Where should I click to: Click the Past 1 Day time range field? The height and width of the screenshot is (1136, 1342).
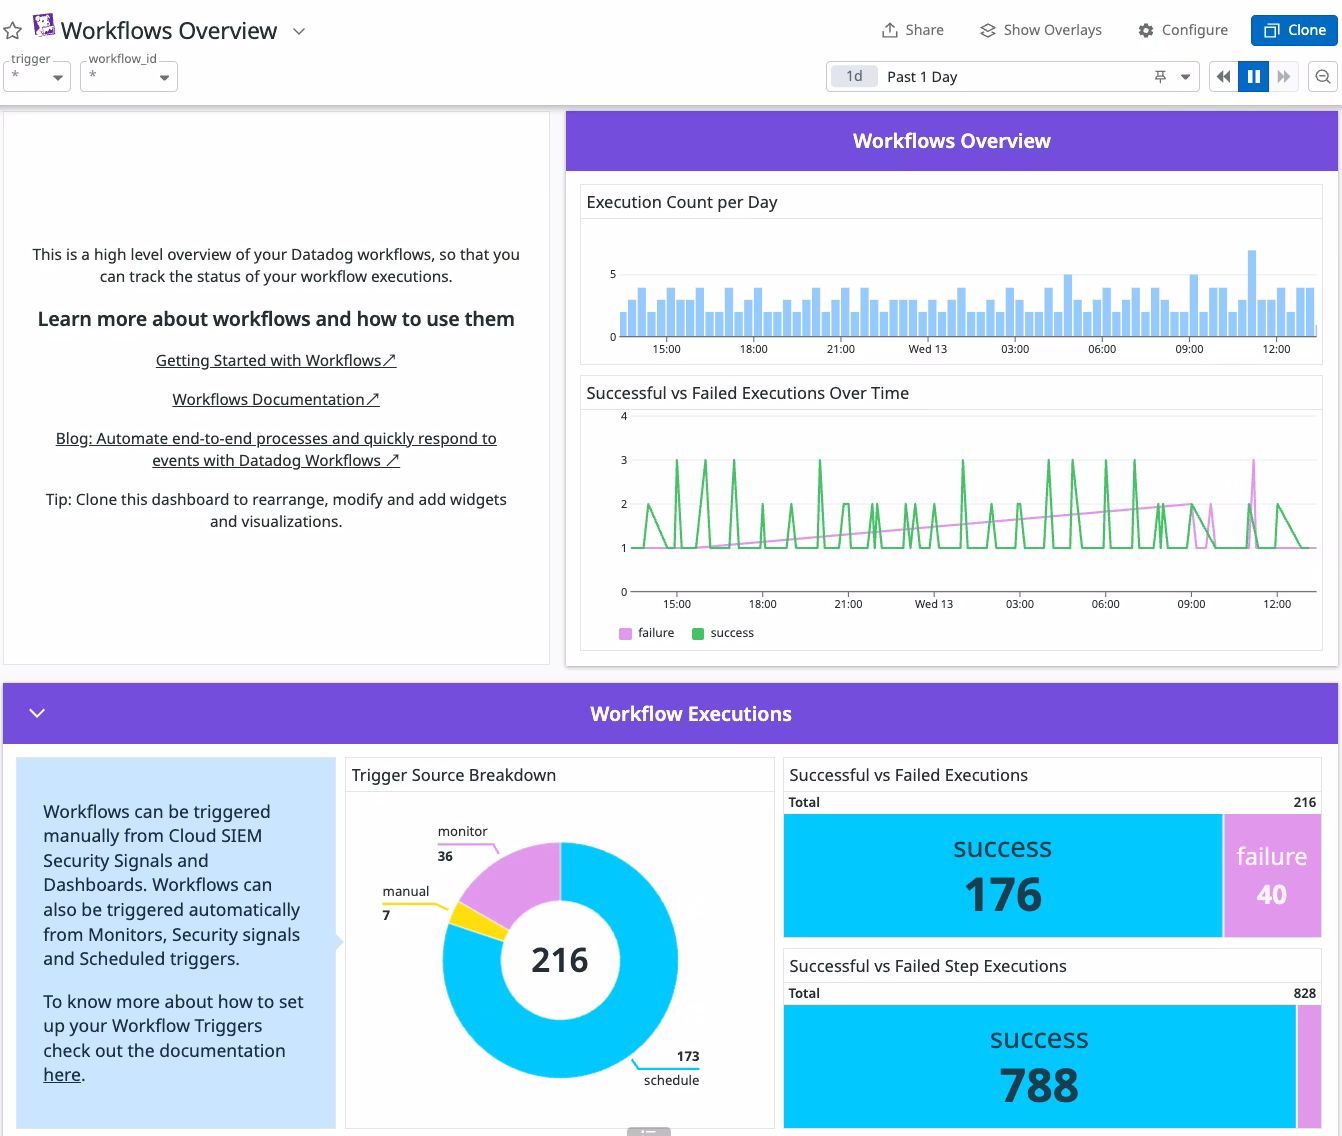1000,77
